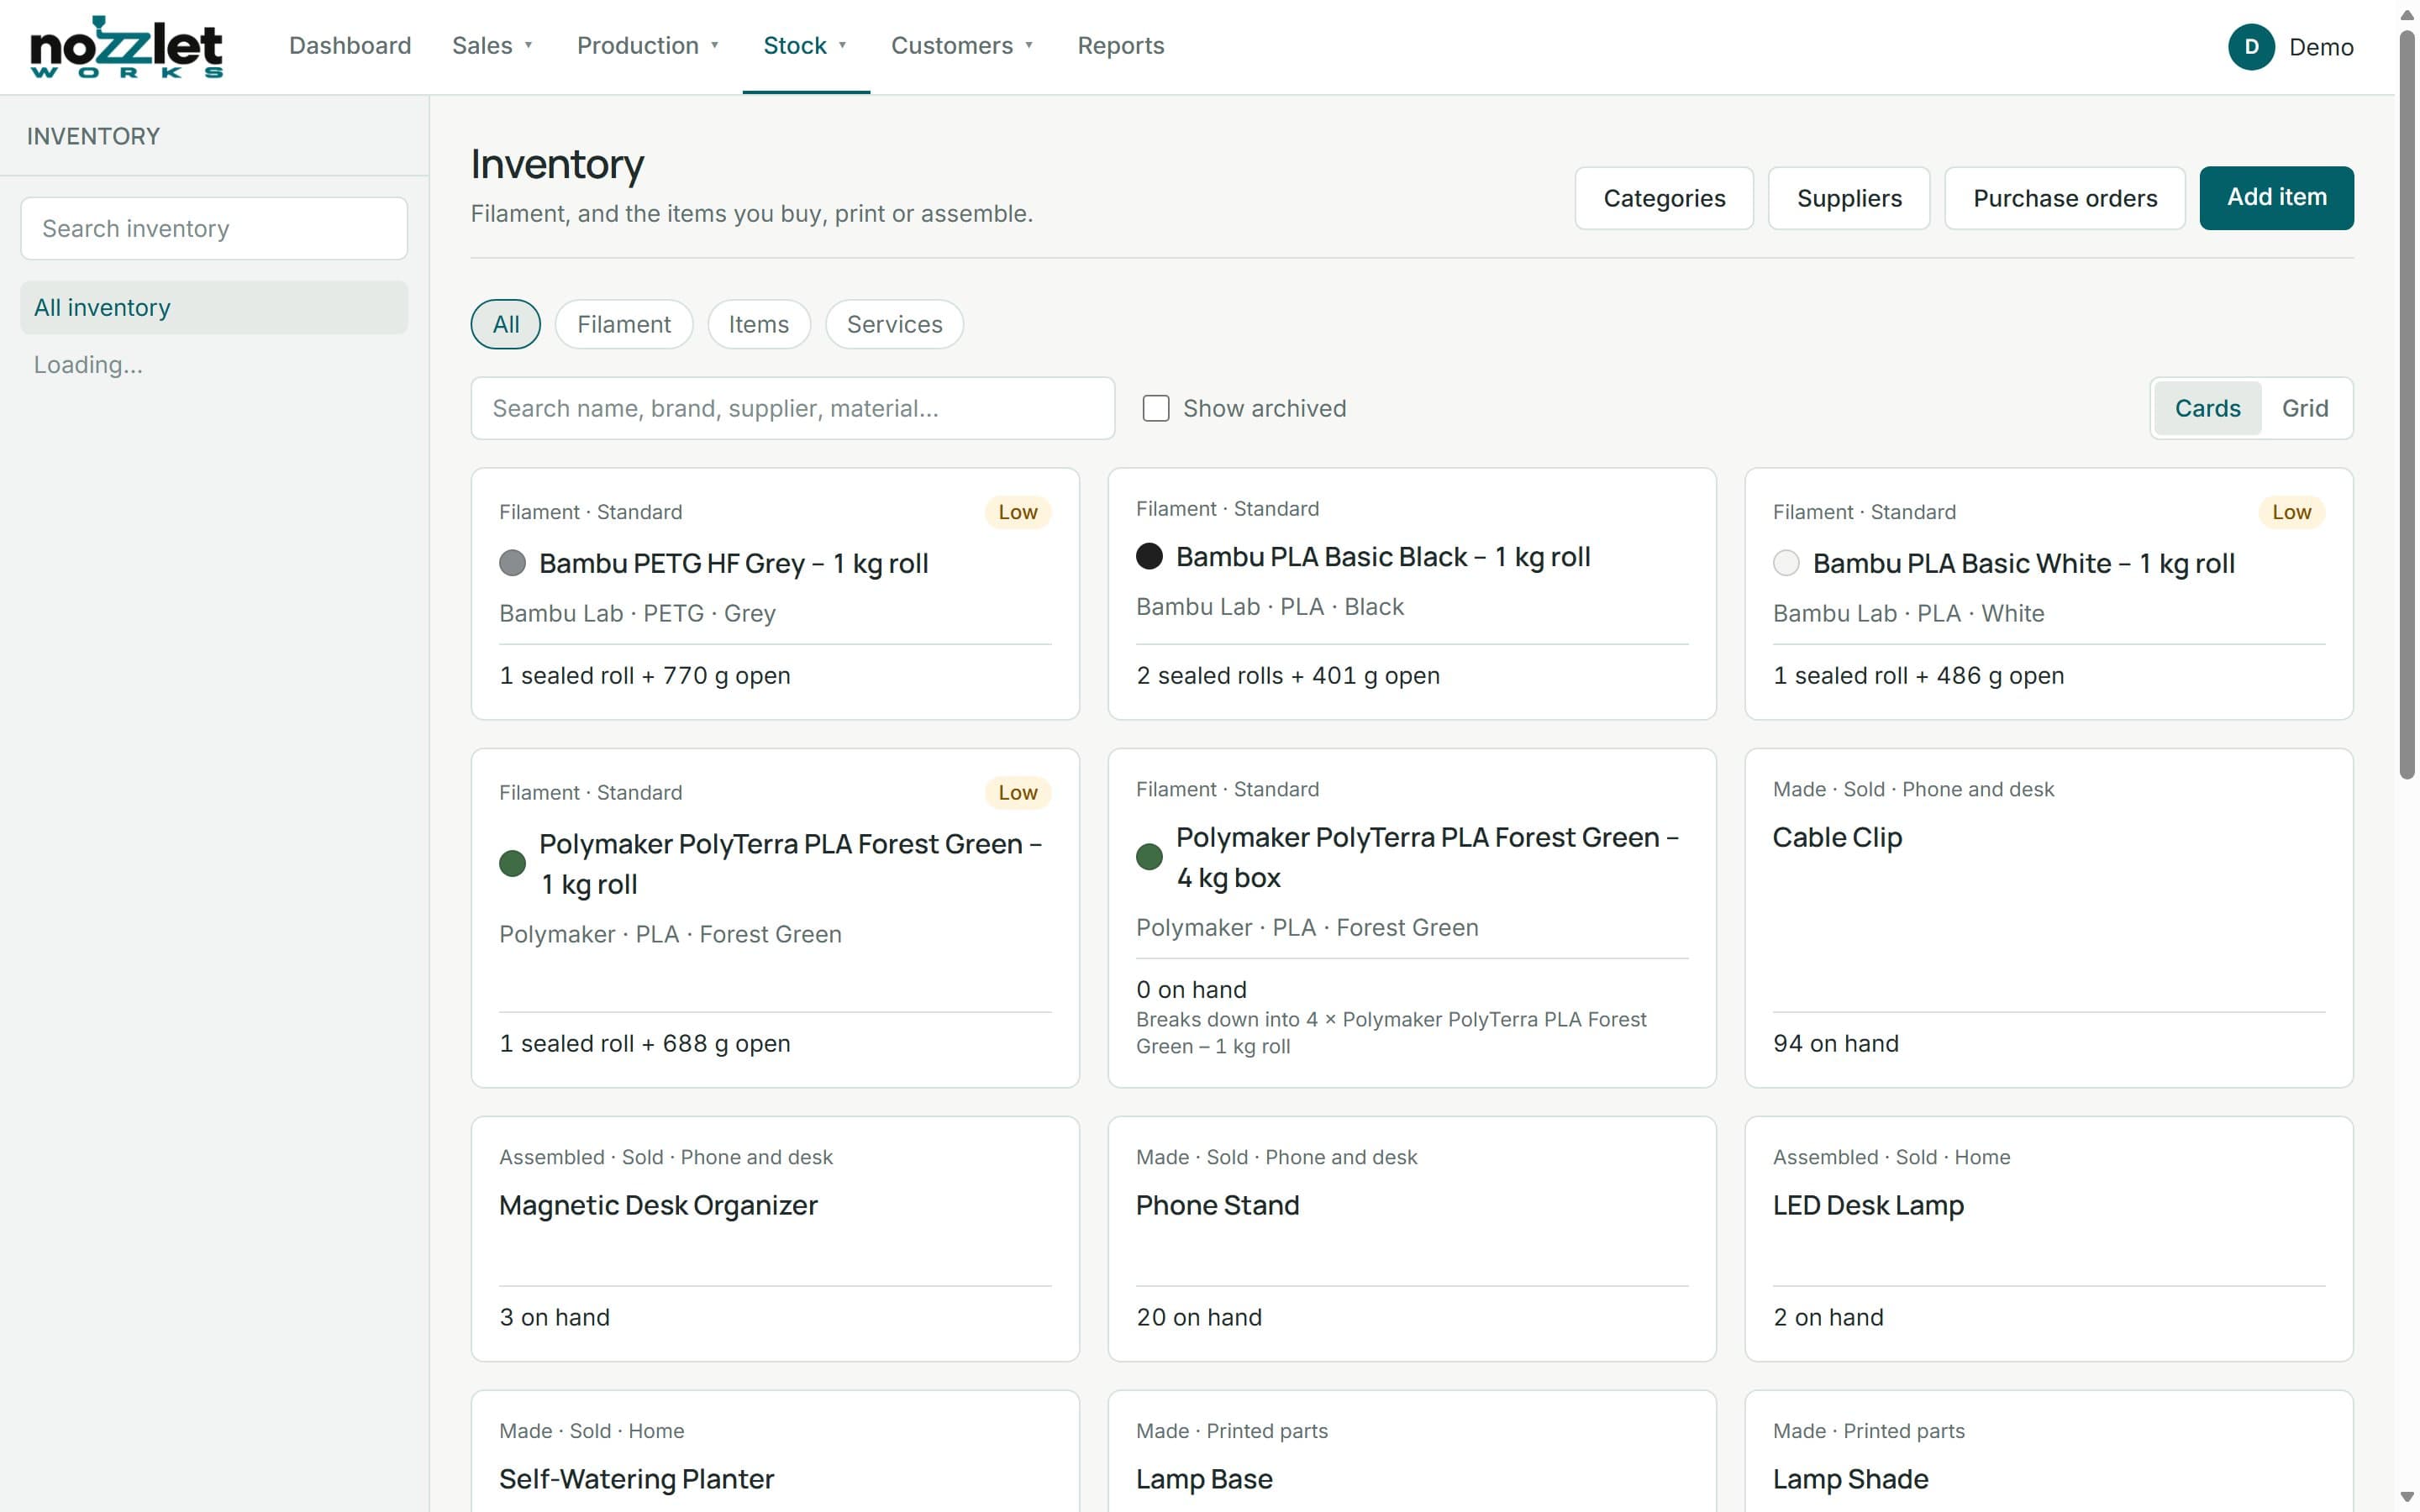Open the Lamp Shade card
The image size is (2420, 1512).
(x=2049, y=1451)
